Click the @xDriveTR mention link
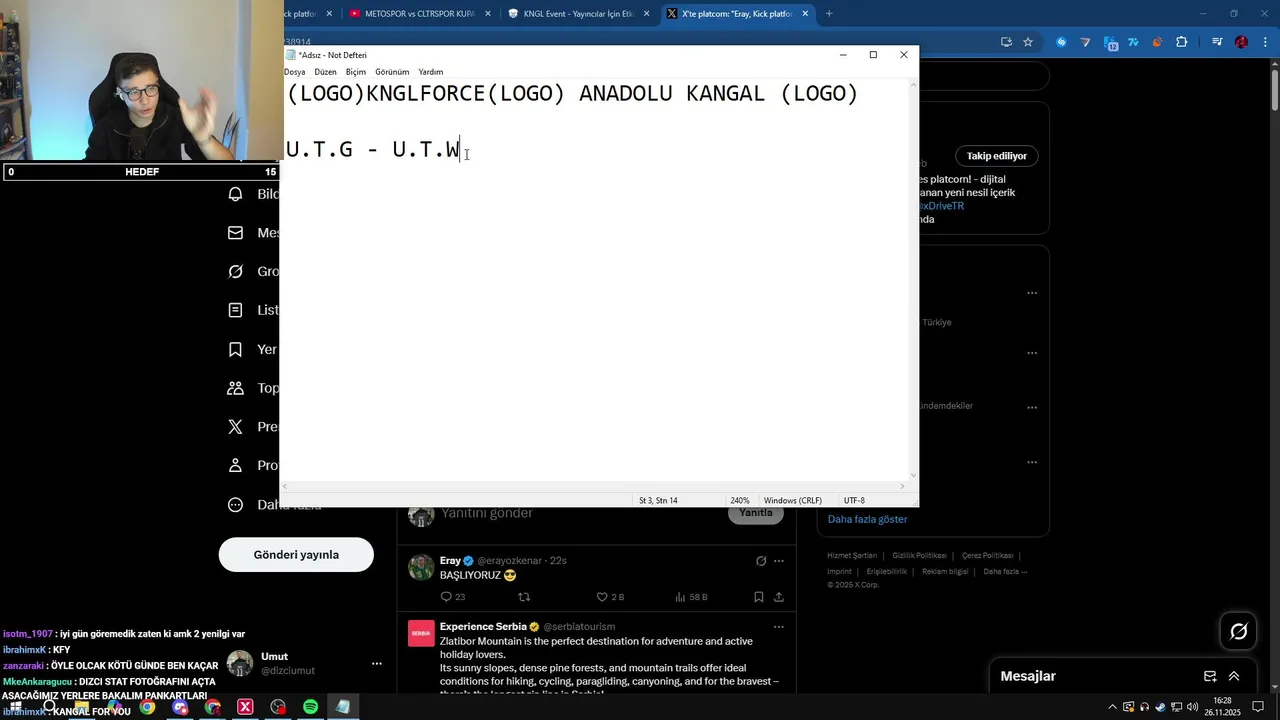The height and width of the screenshot is (720, 1280). (941, 205)
